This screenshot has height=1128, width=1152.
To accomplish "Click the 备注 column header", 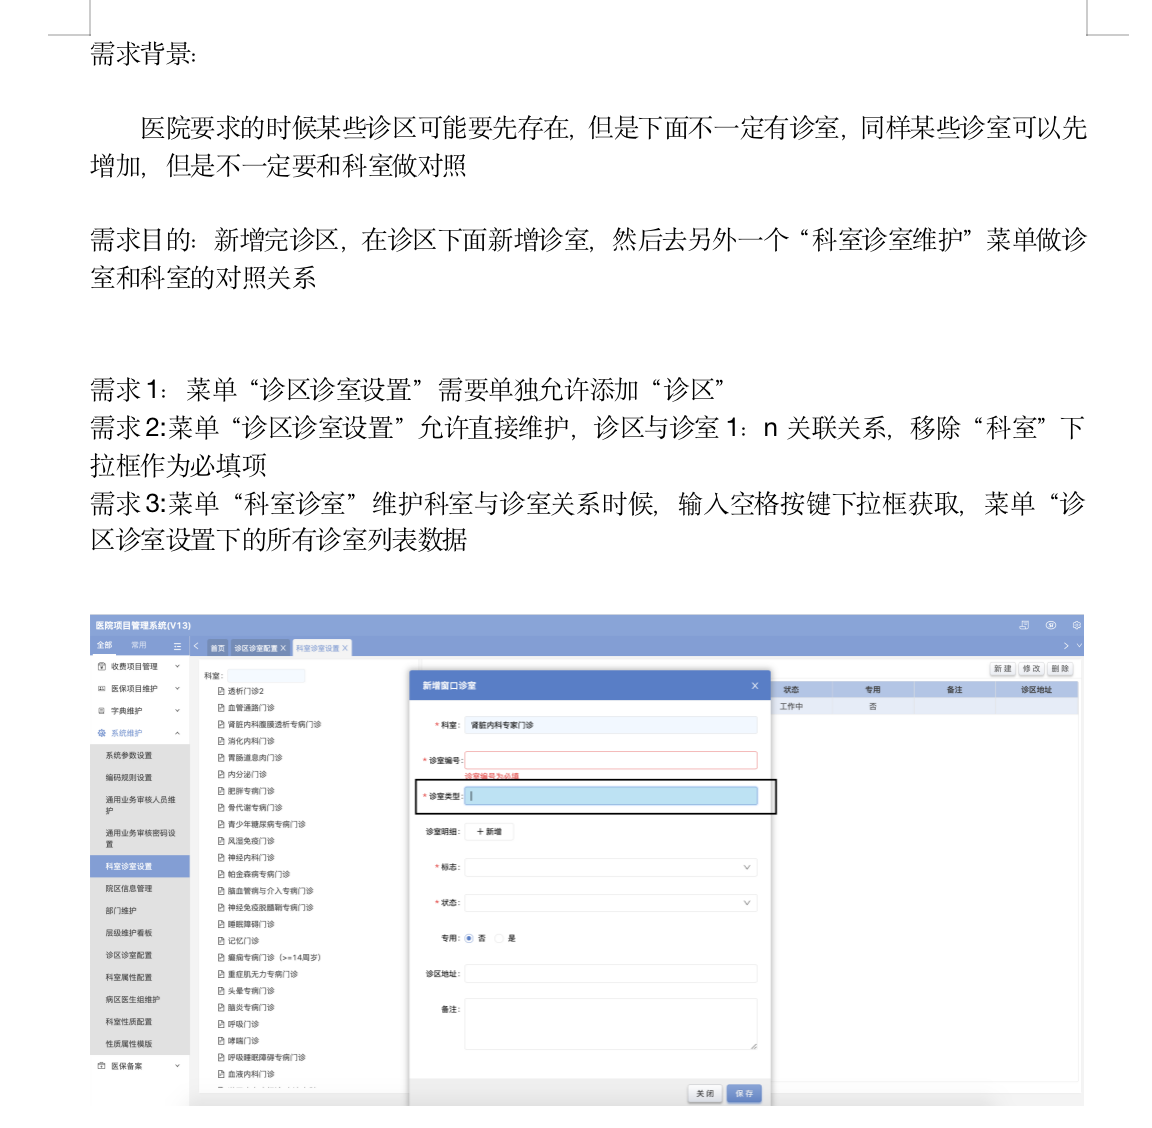I will 954,689.
